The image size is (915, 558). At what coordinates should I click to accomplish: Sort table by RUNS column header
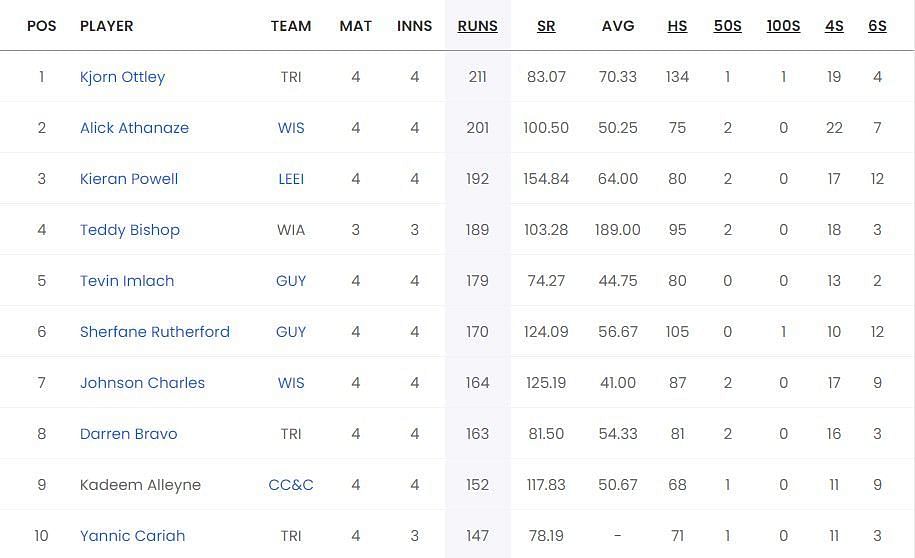click(477, 26)
